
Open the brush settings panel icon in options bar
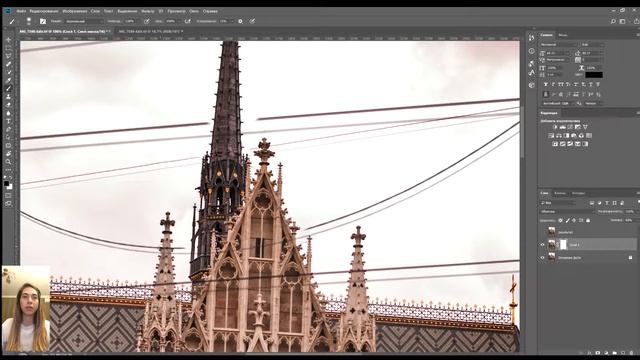43,21
